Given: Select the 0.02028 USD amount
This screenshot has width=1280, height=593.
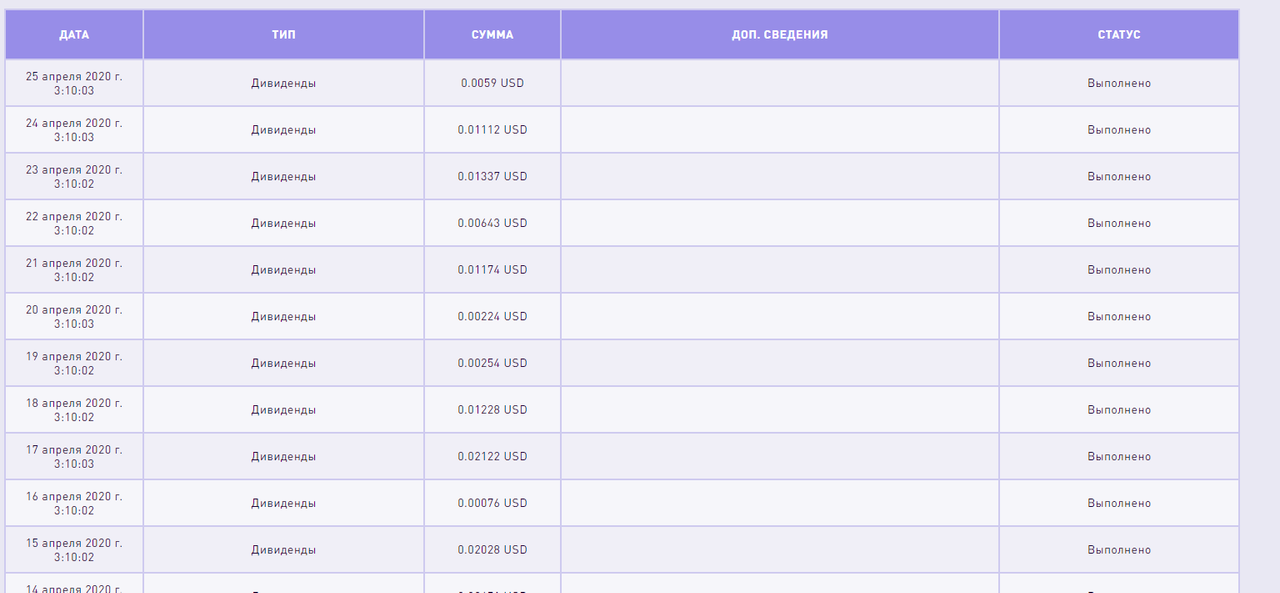Looking at the screenshot, I should point(493,550).
